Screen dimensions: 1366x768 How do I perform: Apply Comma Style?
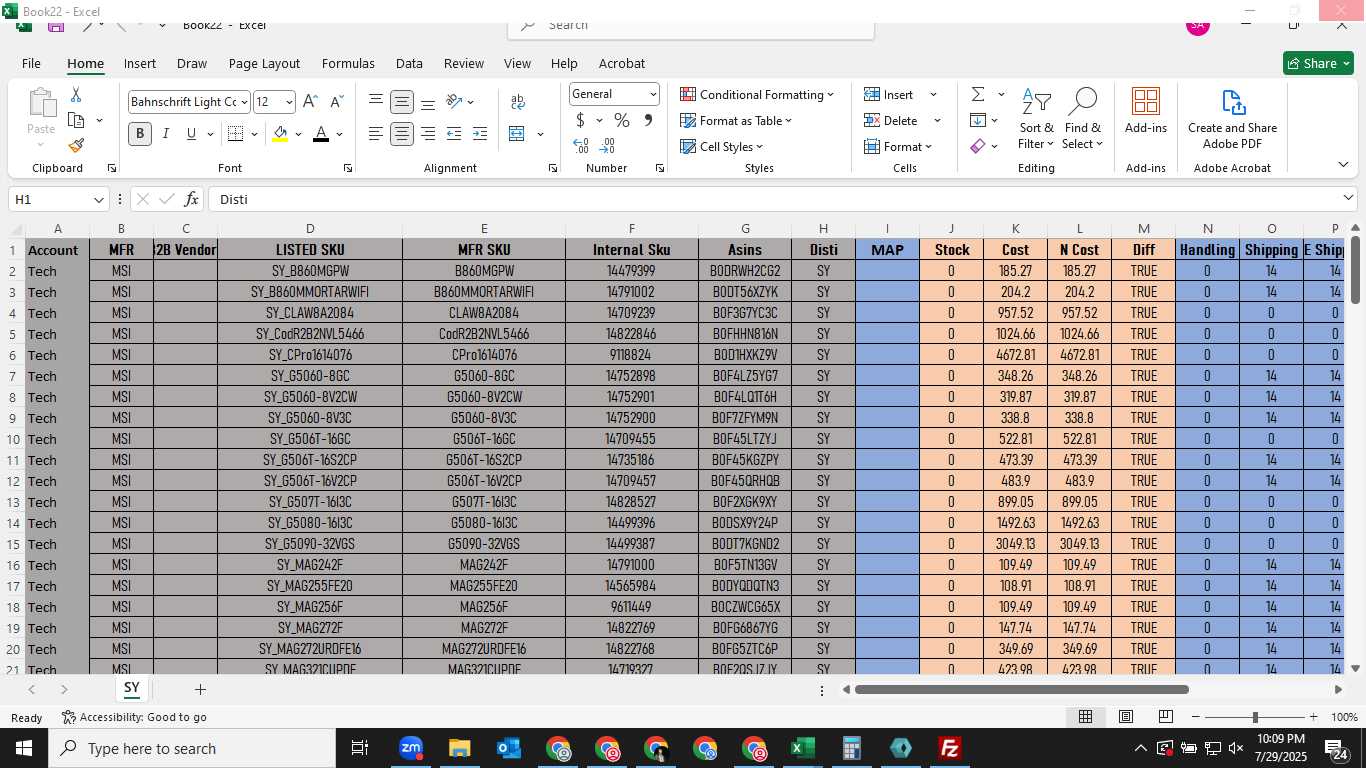[x=648, y=120]
